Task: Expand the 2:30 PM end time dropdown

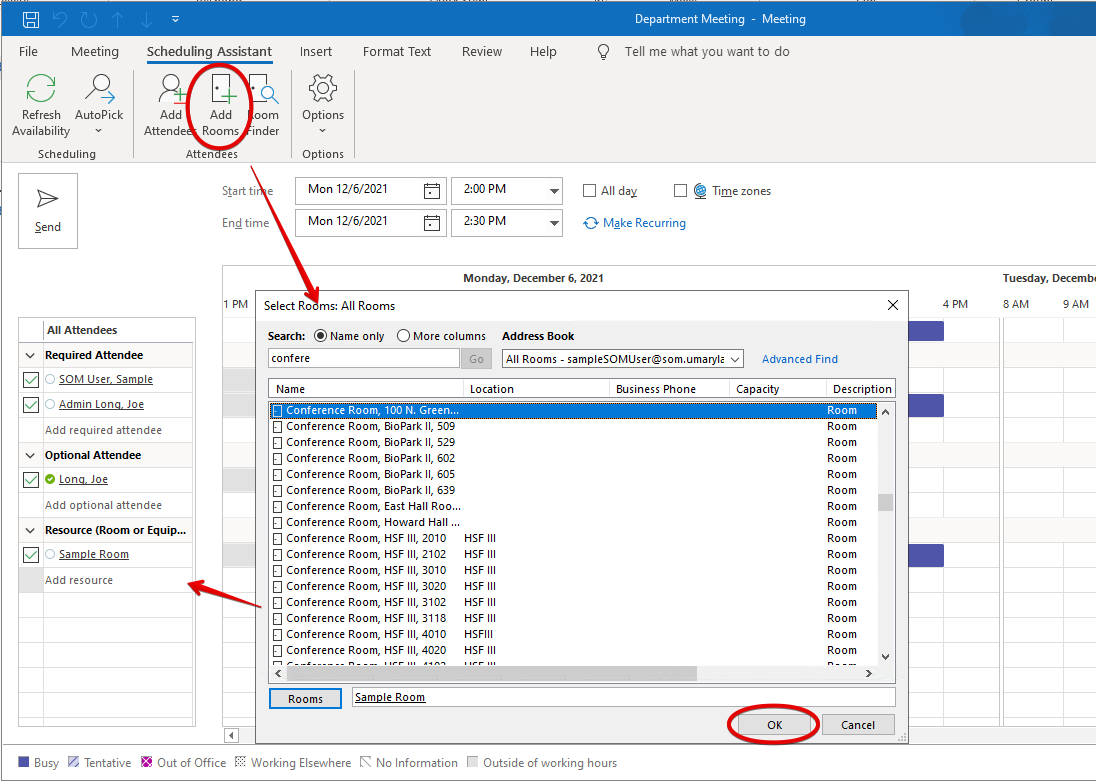Action: tap(554, 222)
